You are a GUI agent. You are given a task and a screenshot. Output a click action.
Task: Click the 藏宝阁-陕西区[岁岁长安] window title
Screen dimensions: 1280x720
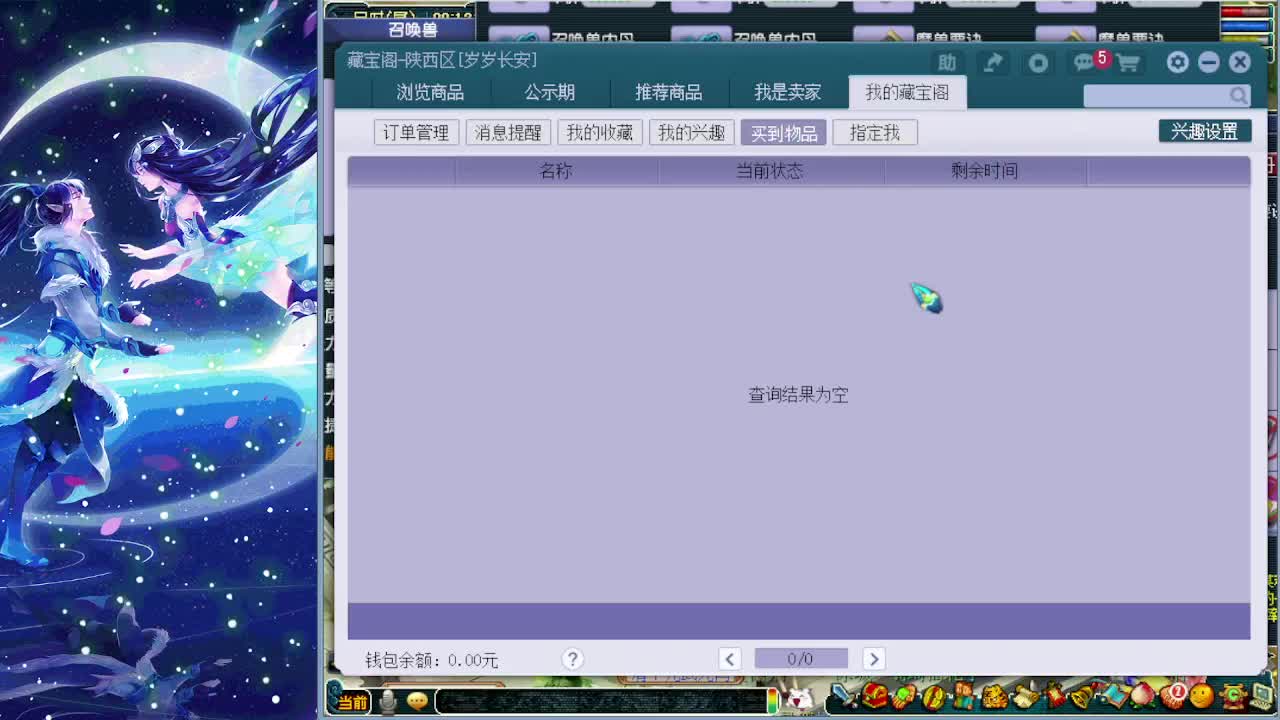442,60
